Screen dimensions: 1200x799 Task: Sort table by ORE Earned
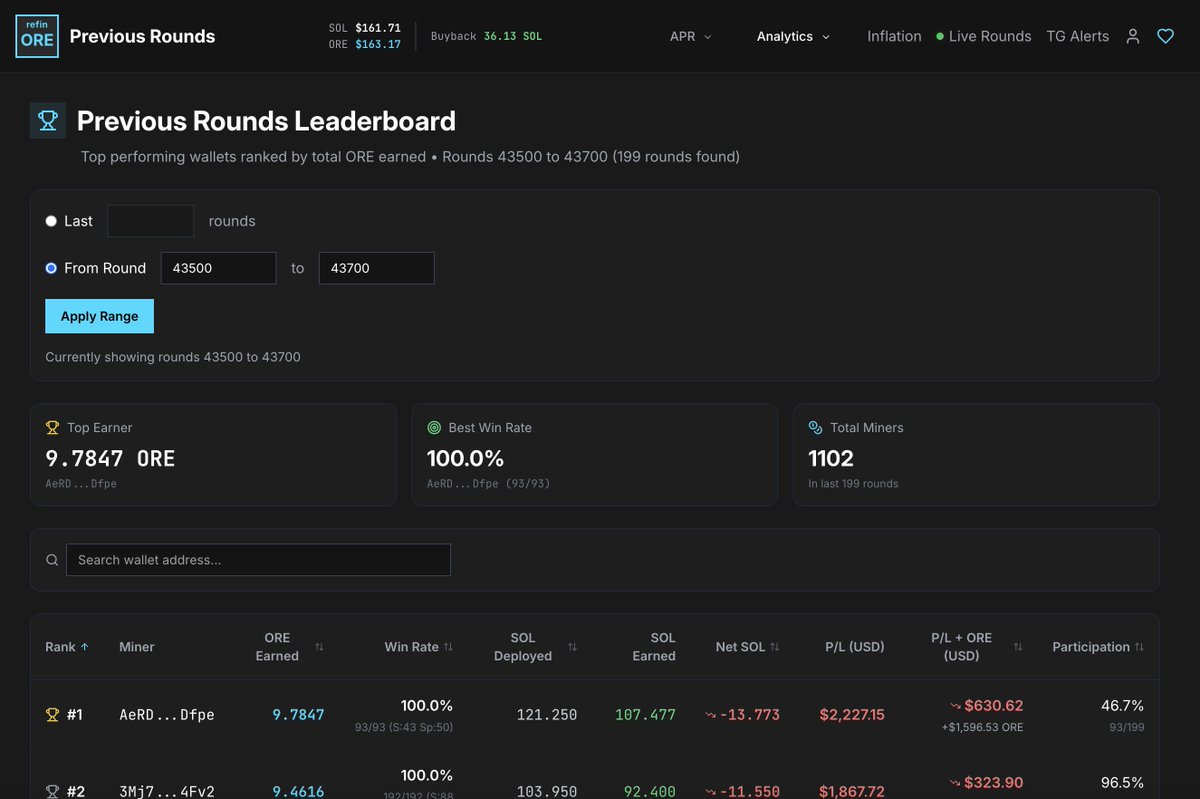click(319, 647)
